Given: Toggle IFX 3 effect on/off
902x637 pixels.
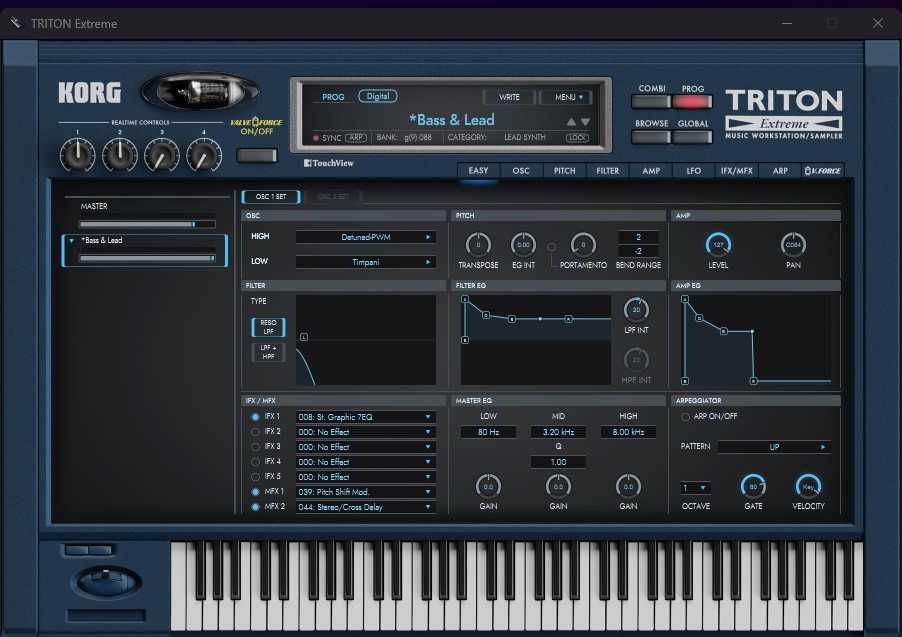Looking at the screenshot, I should (x=255, y=447).
